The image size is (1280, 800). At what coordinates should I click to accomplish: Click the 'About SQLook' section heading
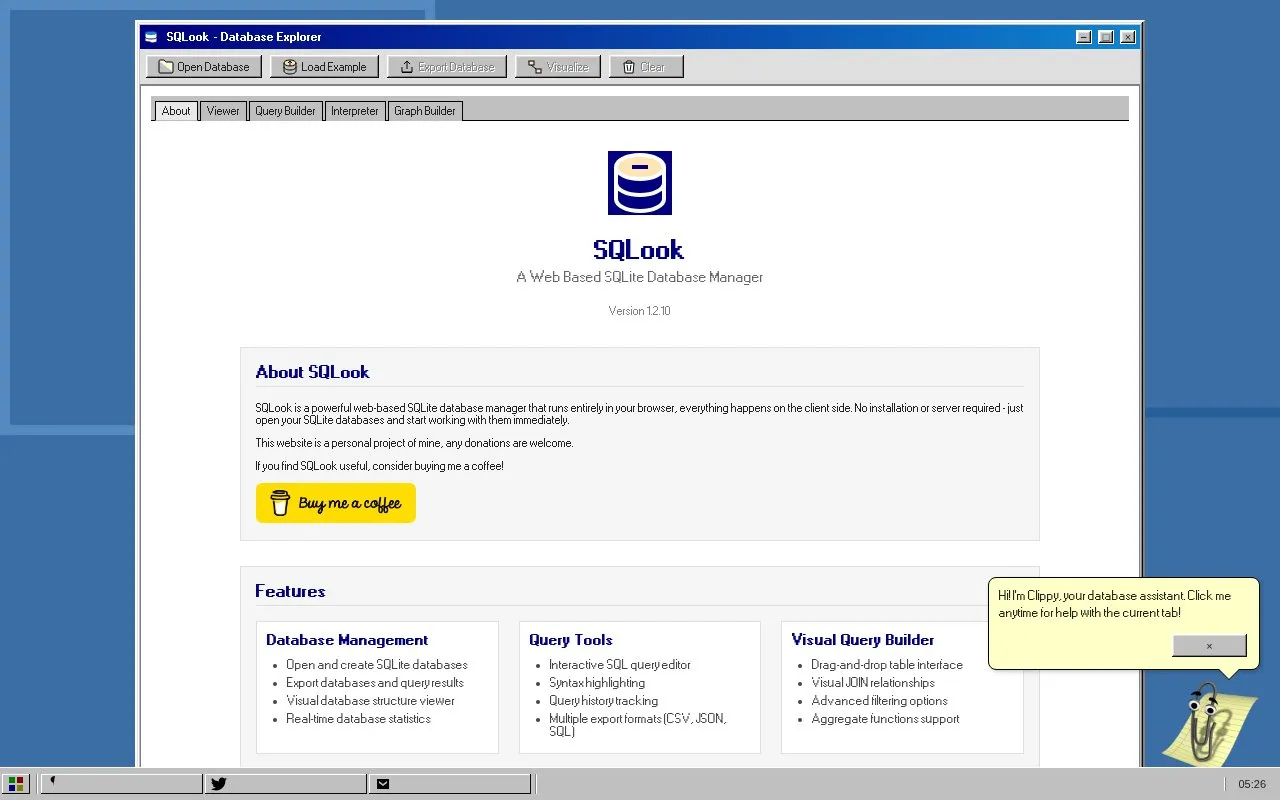tap(312, 372)
